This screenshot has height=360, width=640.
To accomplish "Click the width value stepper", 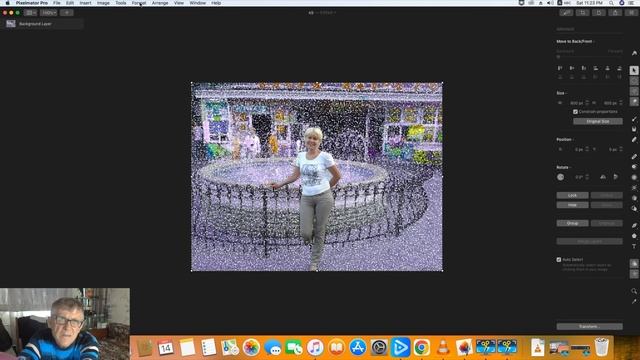I will click(587, 103).
